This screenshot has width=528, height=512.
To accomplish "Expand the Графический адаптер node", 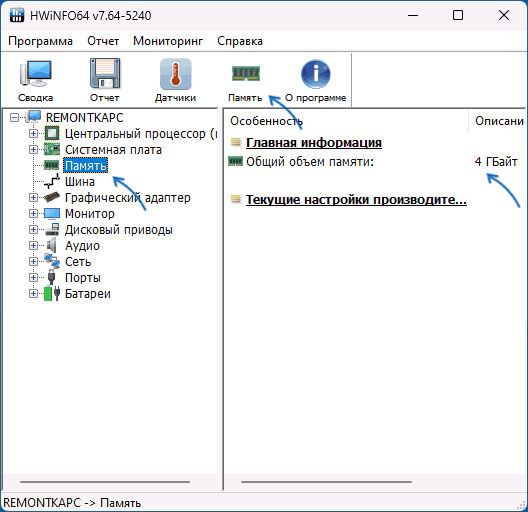I will click(x=33, y=197).
